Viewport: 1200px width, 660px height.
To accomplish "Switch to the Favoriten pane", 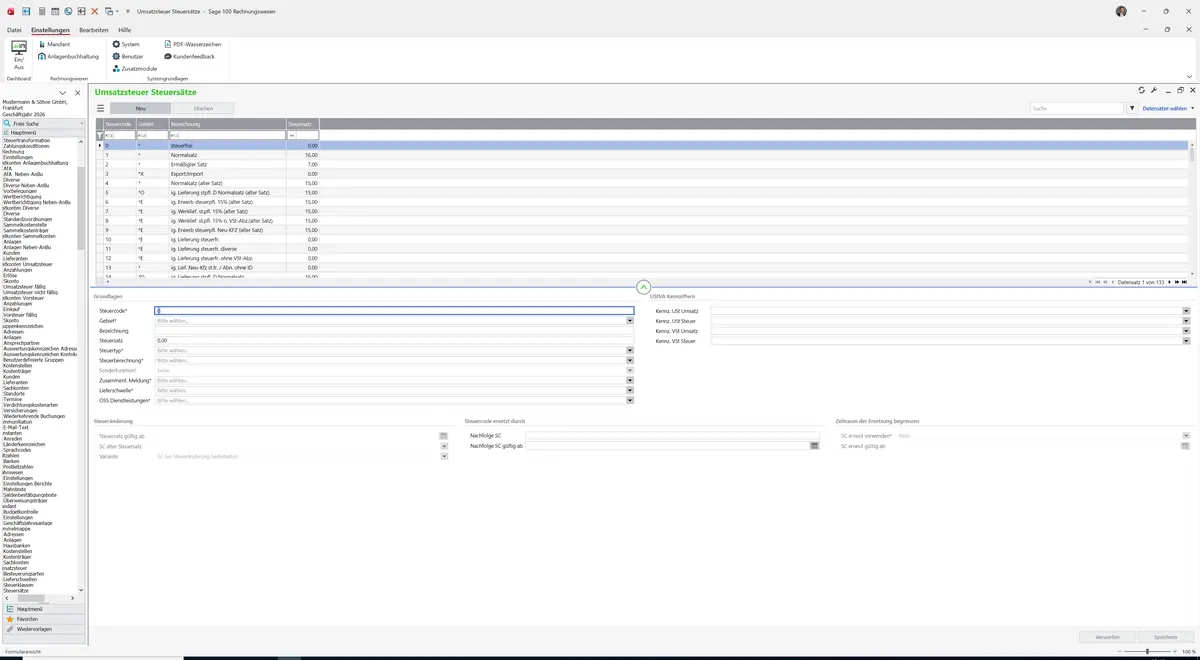I will (x=44, y=619).
